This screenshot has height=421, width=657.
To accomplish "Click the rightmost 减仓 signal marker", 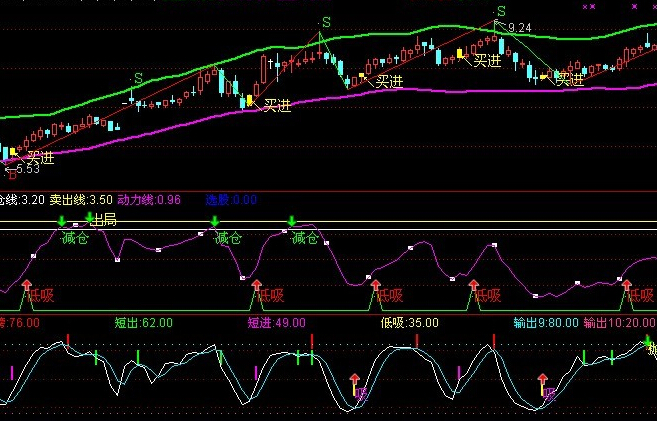I will click(x=291, y=222).
